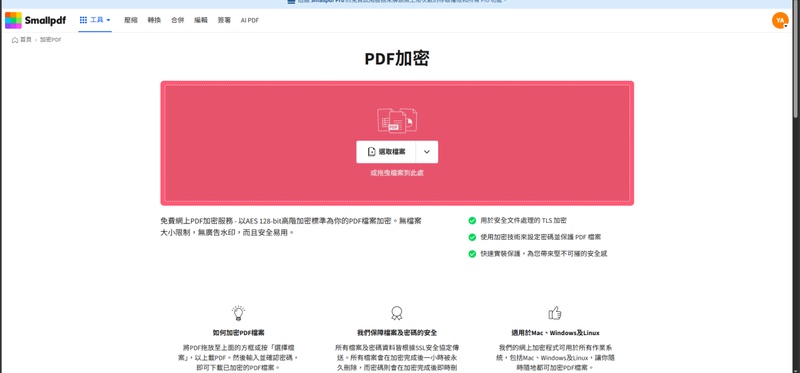Screen dimensions: 800x373
Task: Click the 我們保障檔案及密碼的安全 heading
Action: tap(397, 333)
